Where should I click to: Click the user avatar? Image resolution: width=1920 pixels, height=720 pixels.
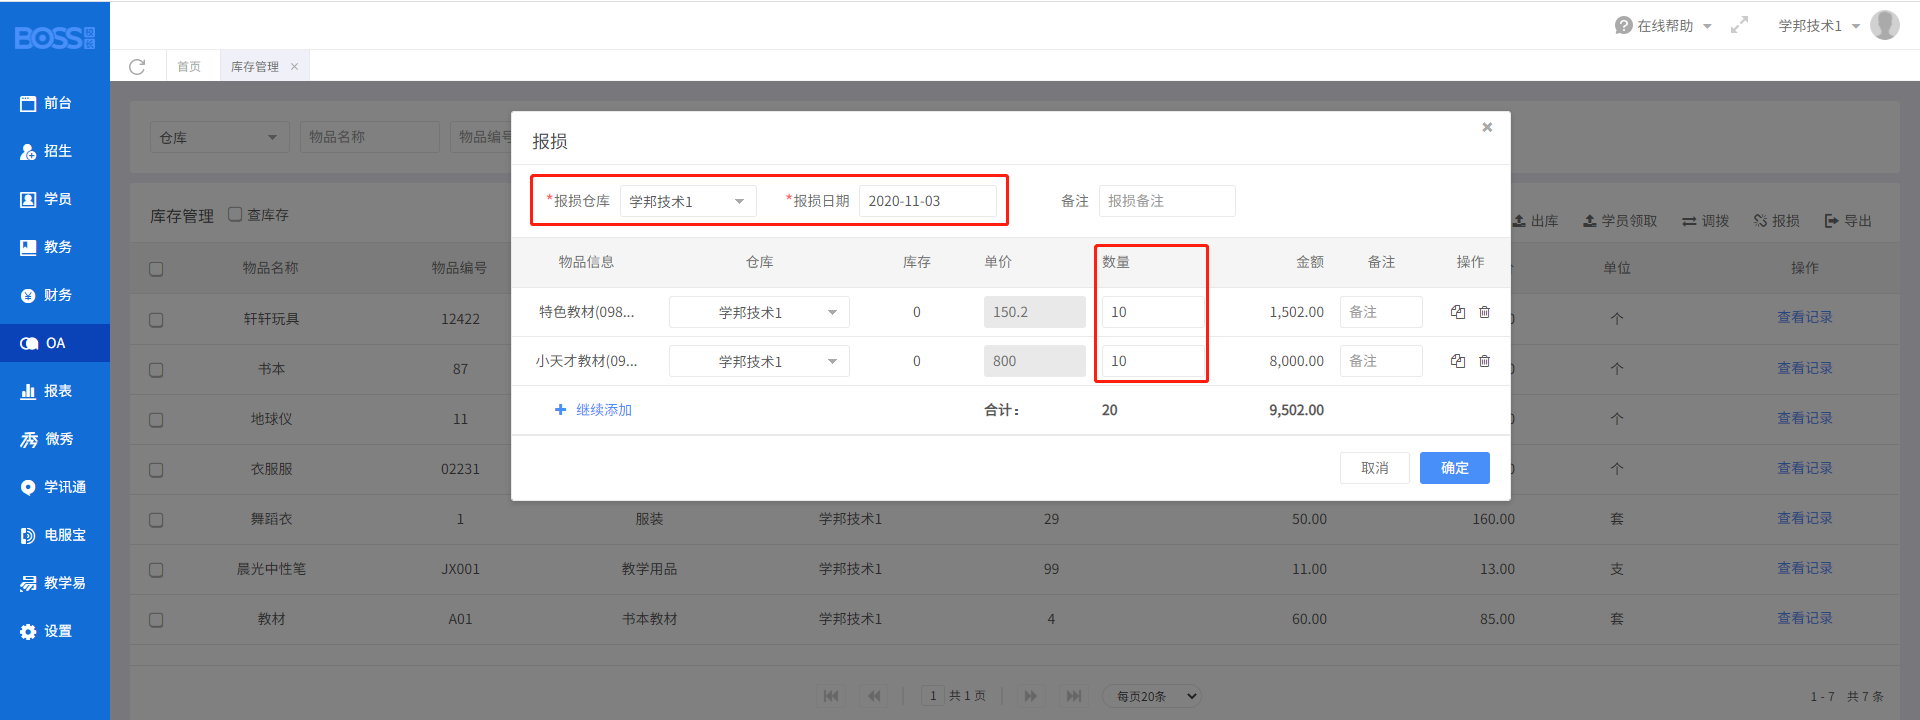tap(1885, 25)
